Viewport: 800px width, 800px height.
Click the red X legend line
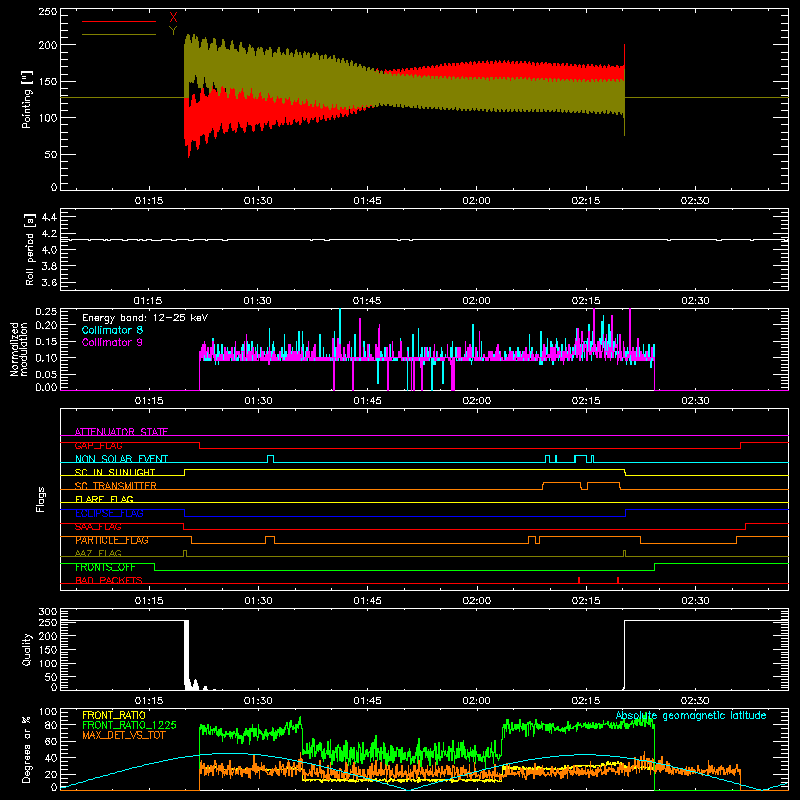point(119,21)
